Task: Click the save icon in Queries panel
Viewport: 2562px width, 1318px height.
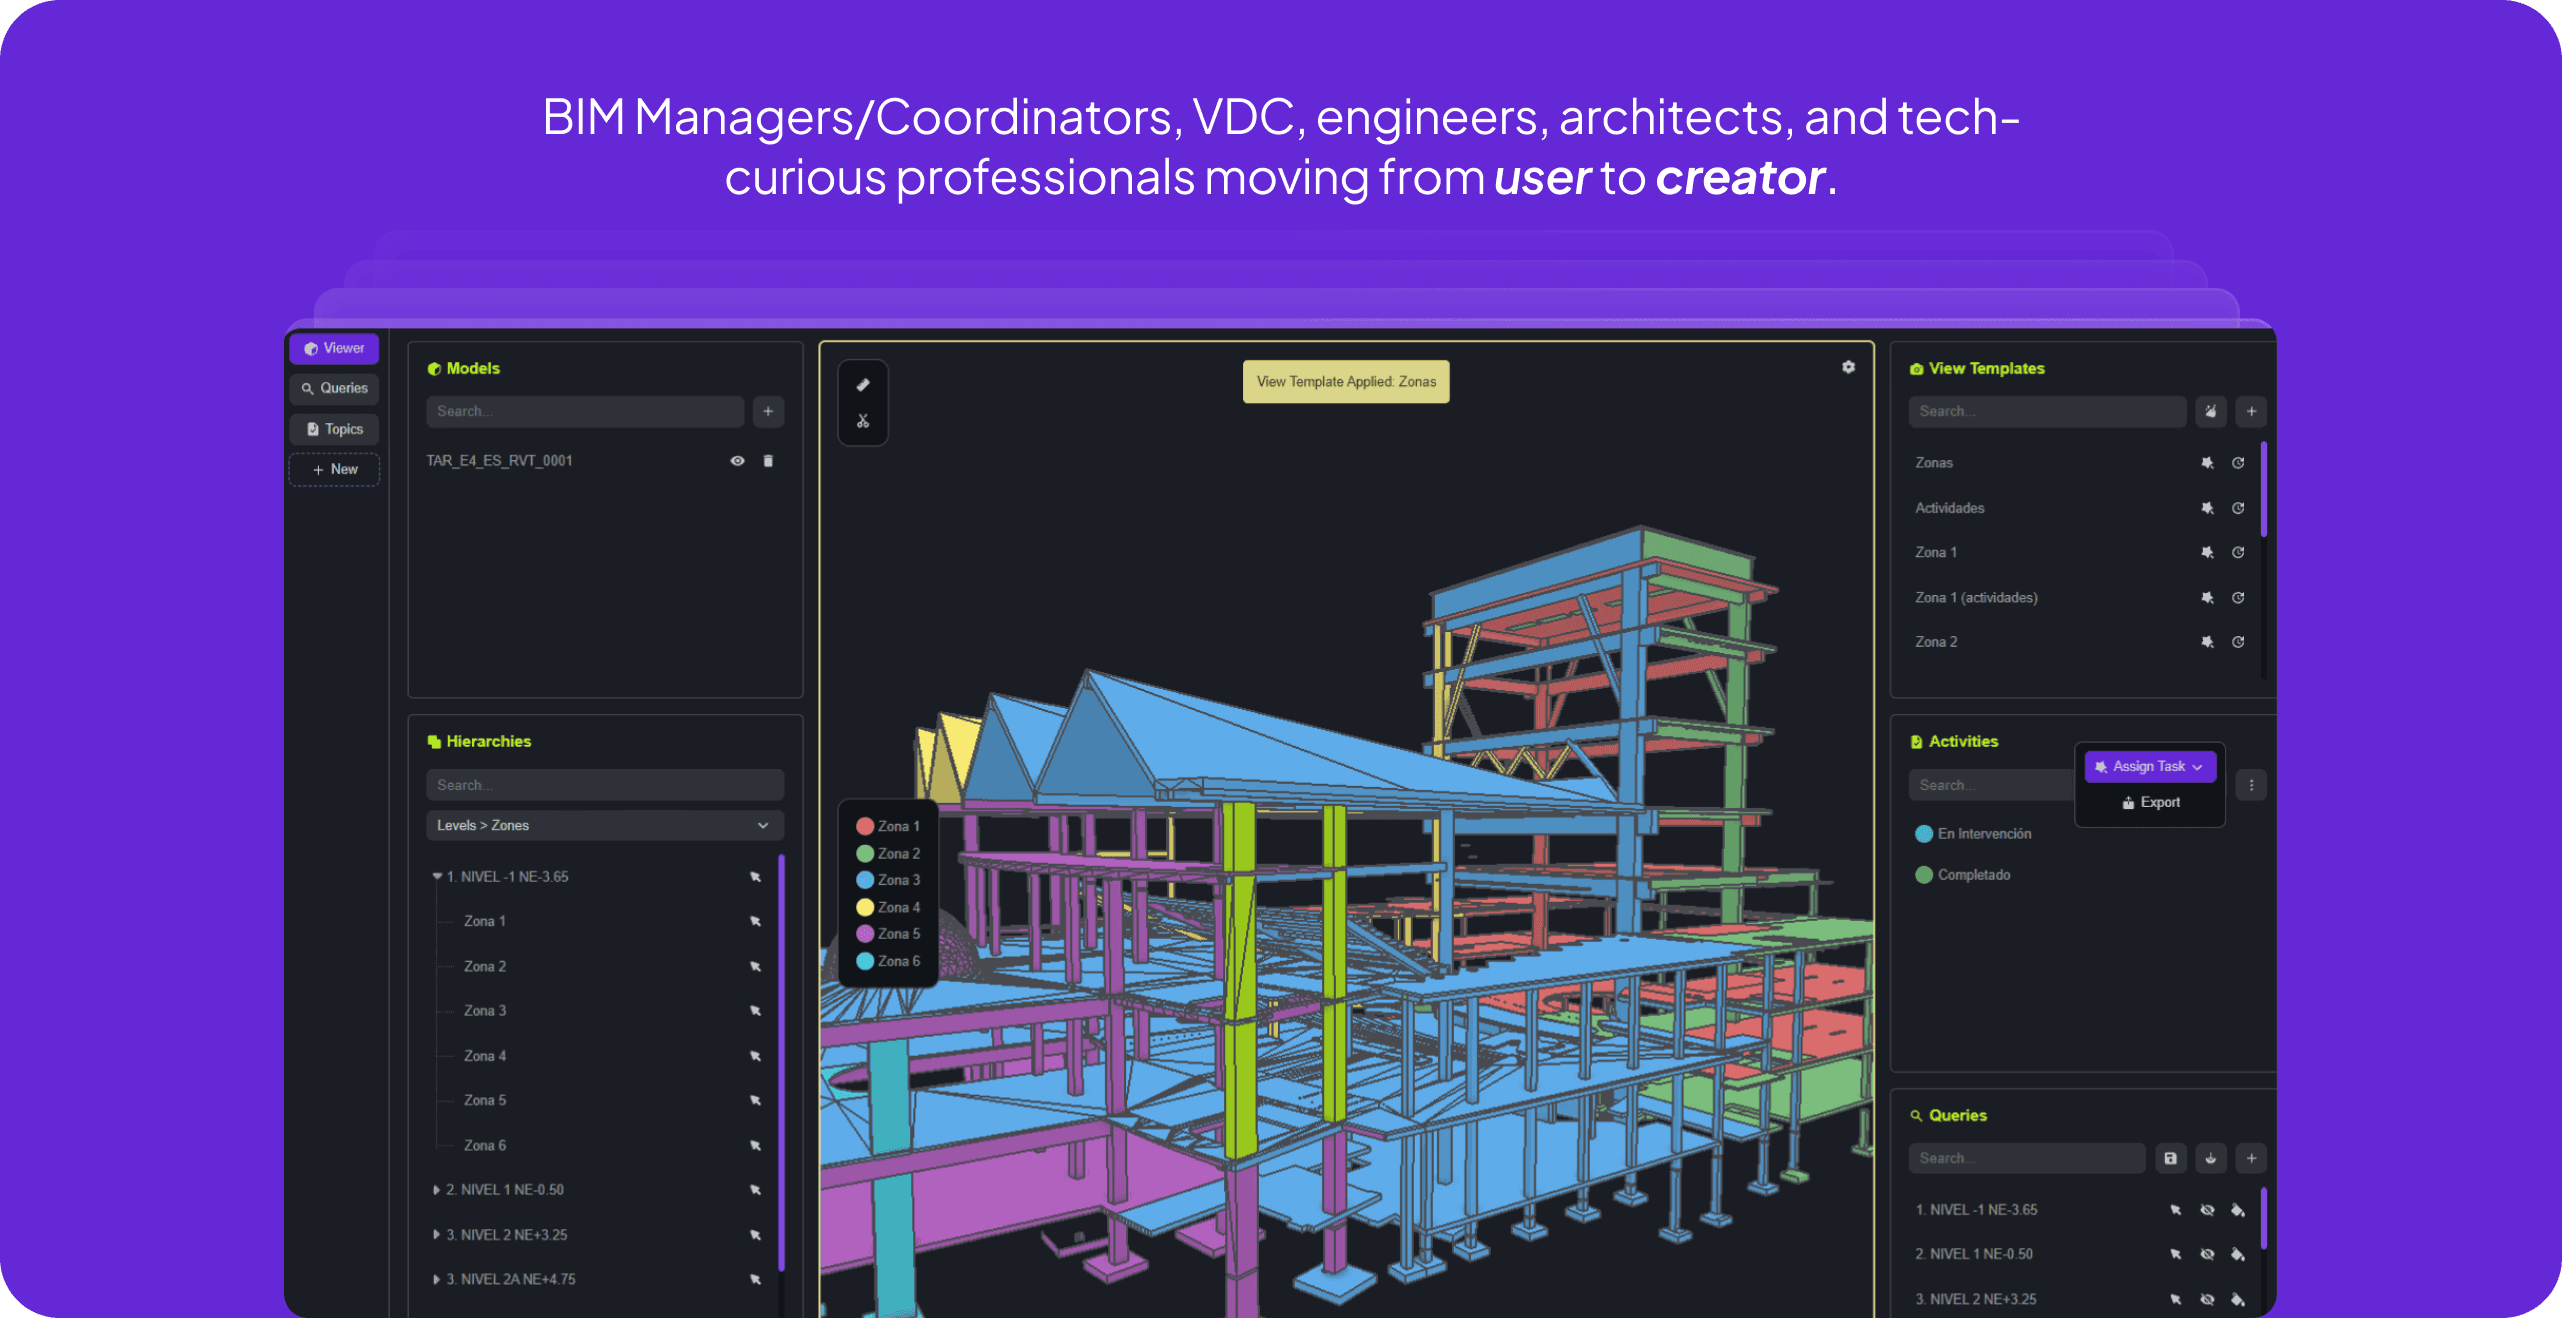Action: [2170, 1158]
